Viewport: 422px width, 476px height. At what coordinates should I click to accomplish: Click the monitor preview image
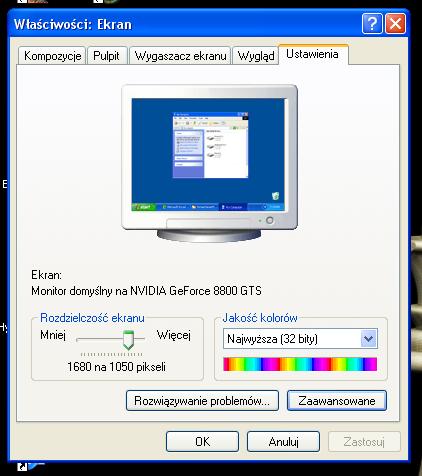coord(210,163)
